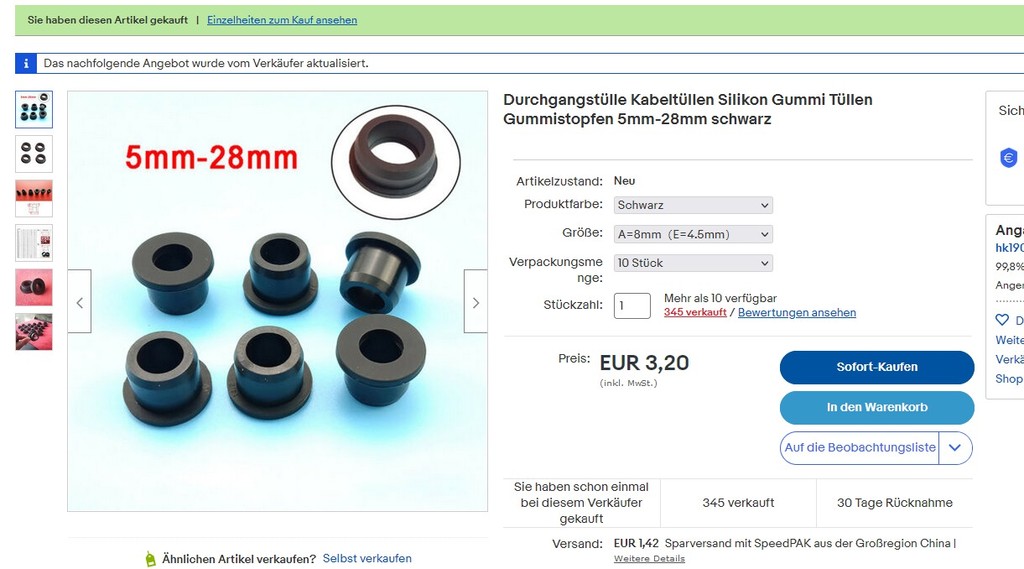Click the heart icon to save seller

pyautogui.click(x=1002, y=320)
